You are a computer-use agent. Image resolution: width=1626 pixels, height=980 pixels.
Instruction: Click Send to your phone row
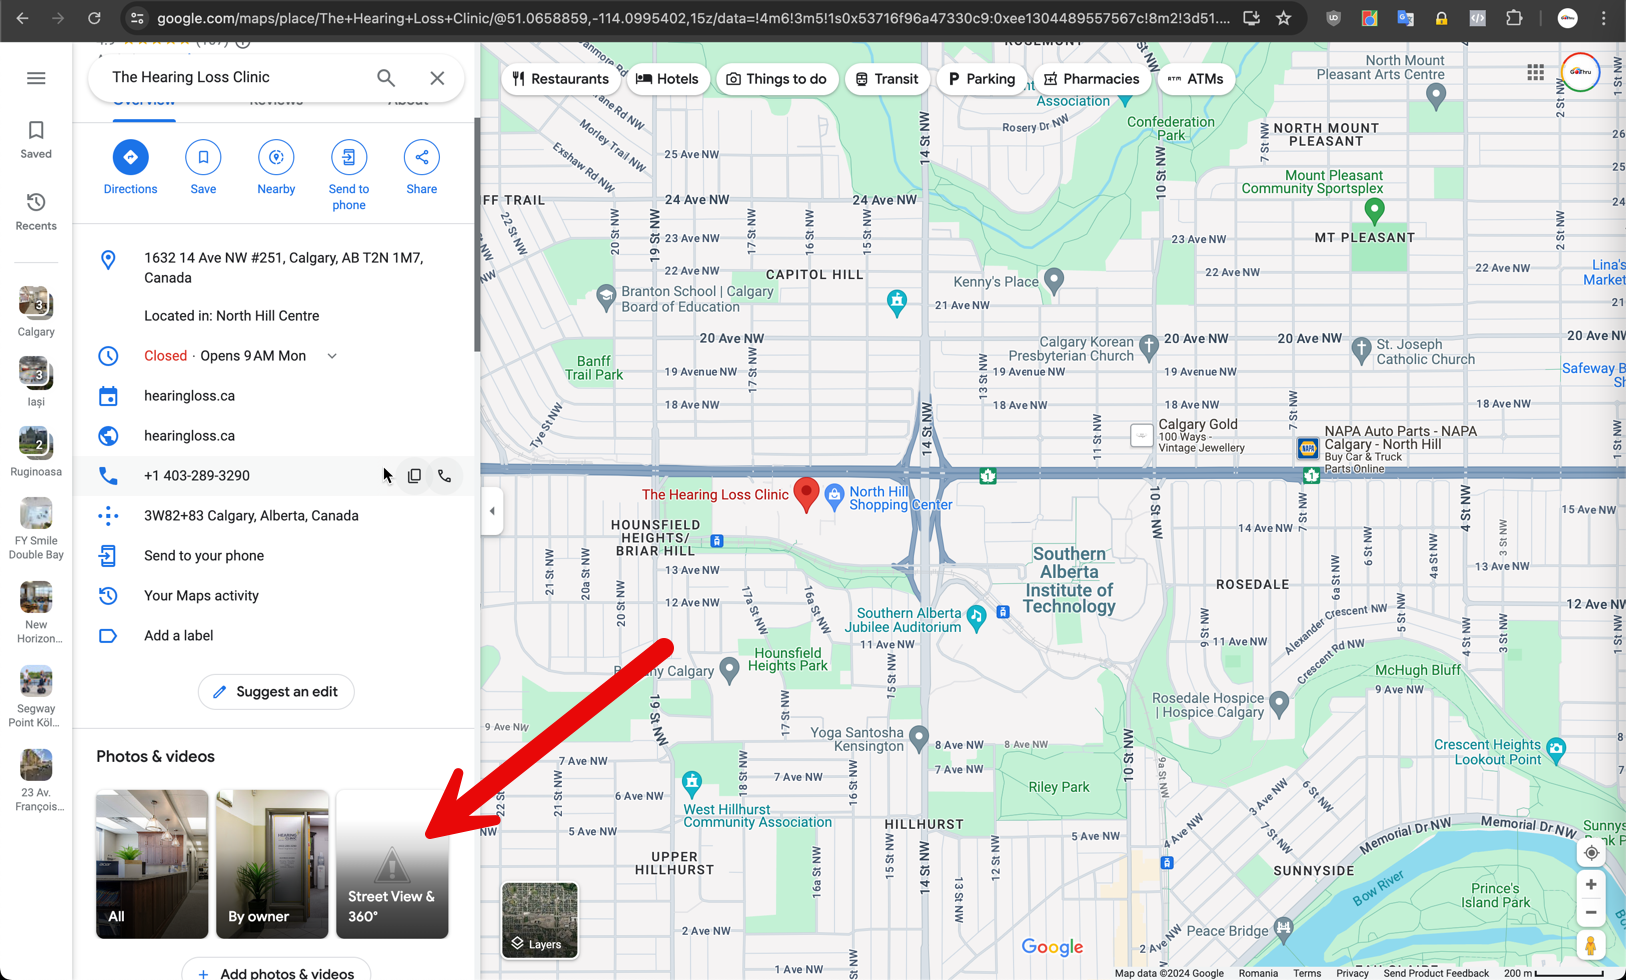coord(274,556)
